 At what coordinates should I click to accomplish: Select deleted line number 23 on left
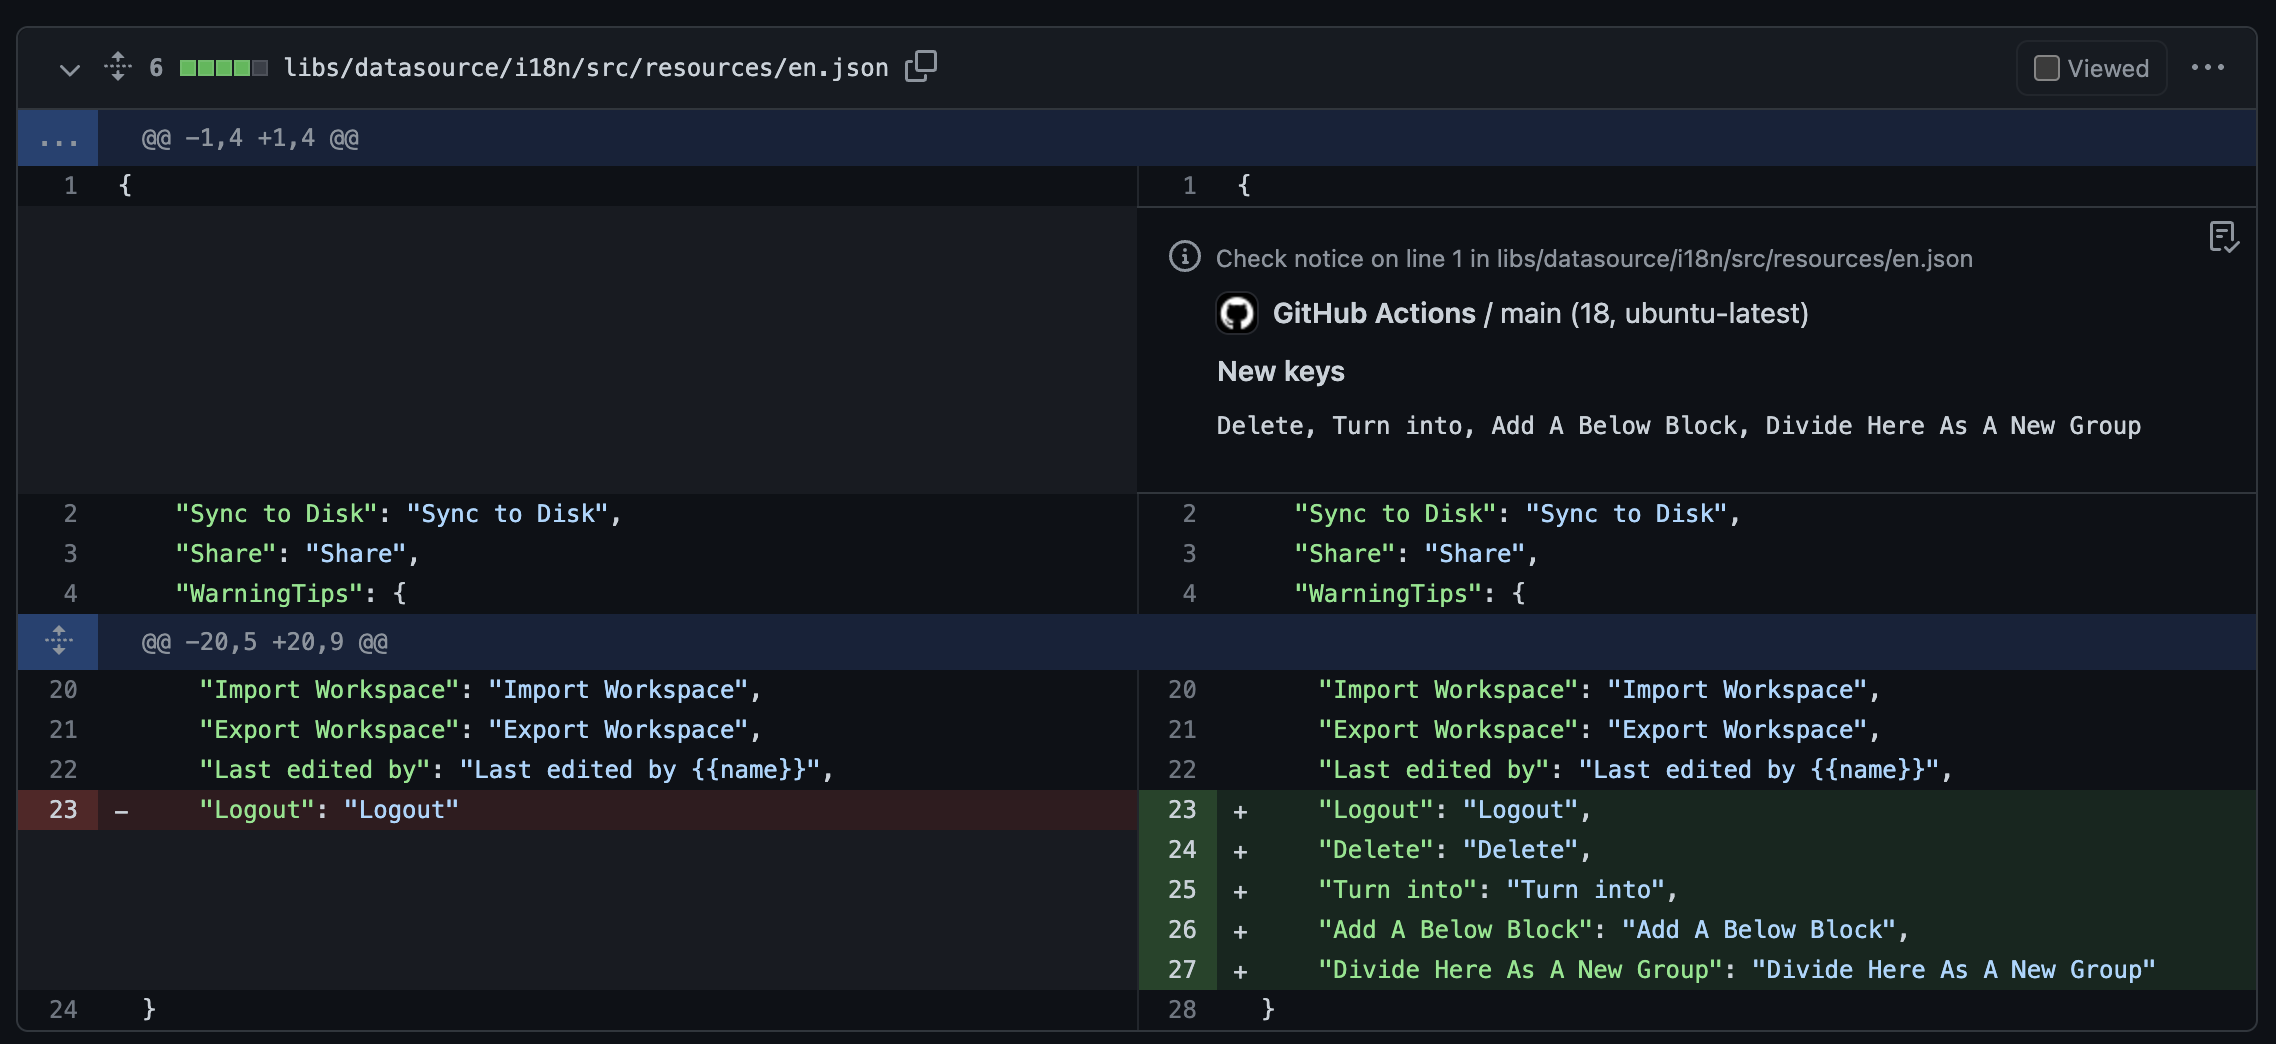58,809
